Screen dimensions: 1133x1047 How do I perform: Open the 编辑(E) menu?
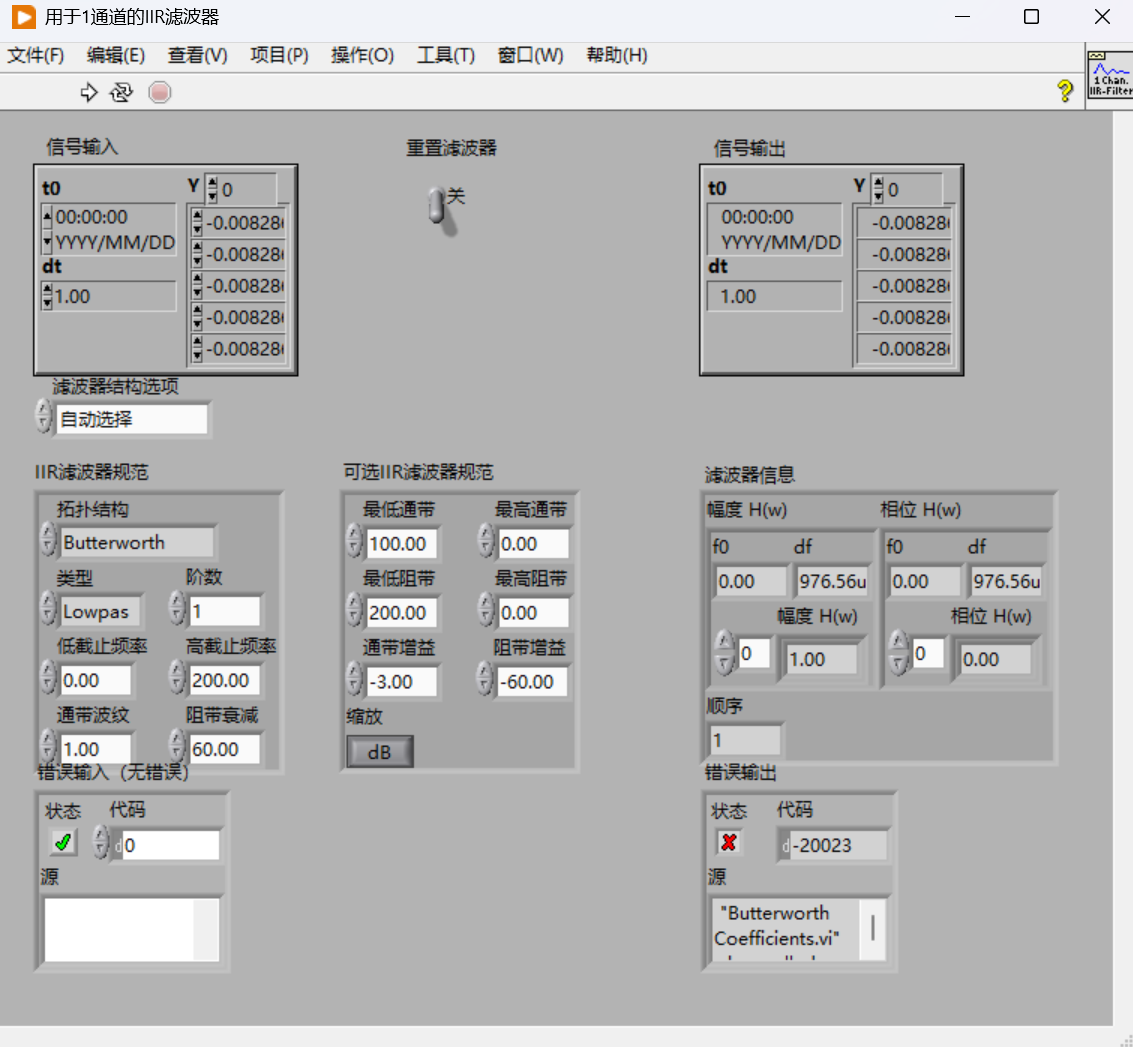pyautogui.click(x=116, y=56)
